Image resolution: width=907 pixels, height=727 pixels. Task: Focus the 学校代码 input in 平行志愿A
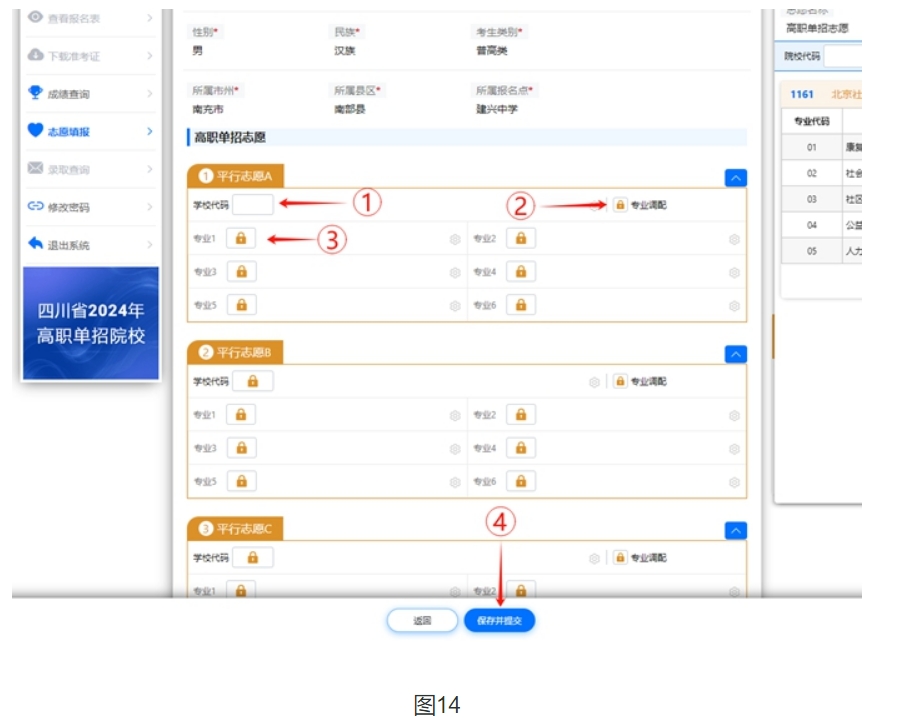pyautogui.click(x=253, y=205)
